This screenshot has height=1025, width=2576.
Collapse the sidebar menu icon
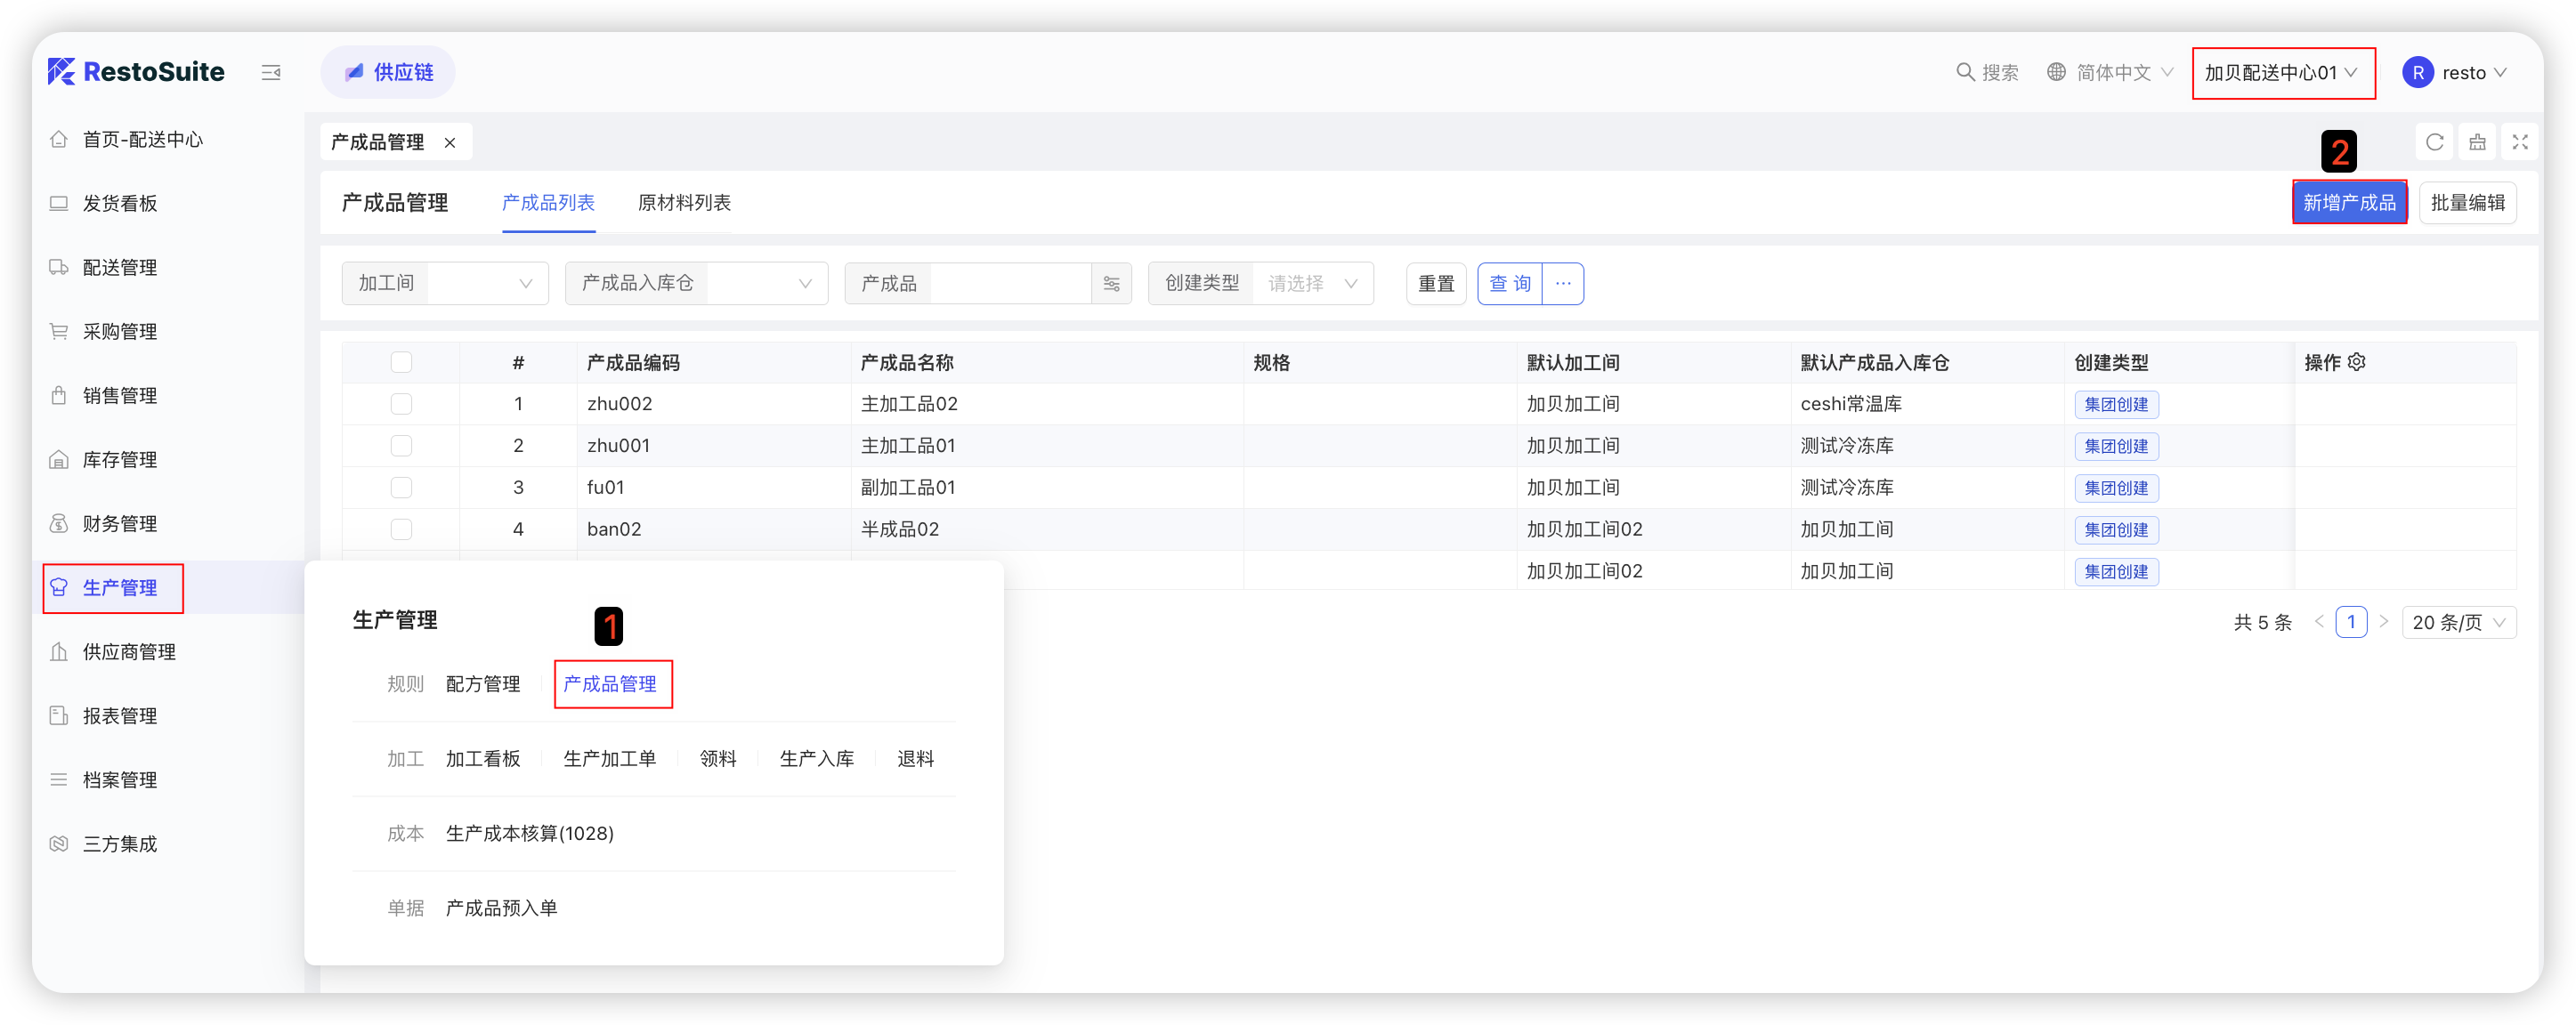pyautogui.click(x=271, y=72)
